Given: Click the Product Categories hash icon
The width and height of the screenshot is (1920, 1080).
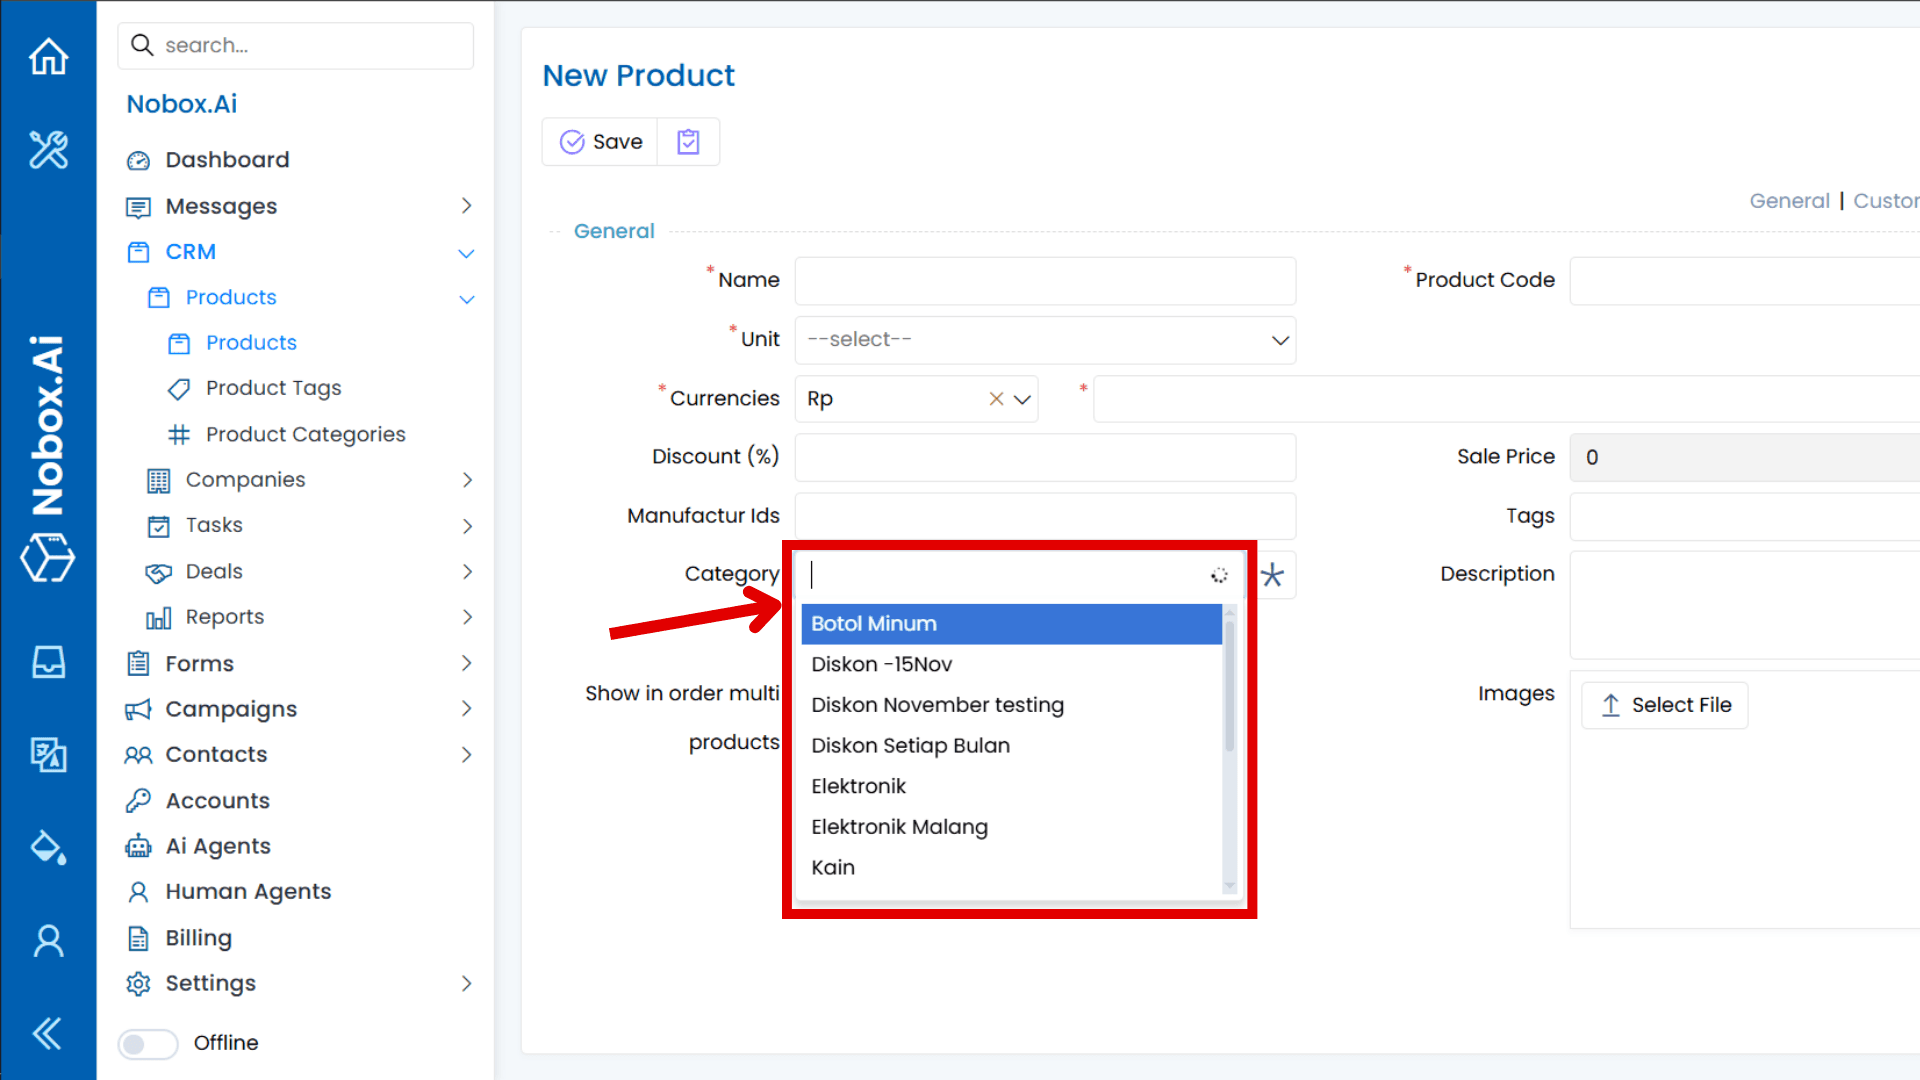Looking at the screenshot, I should tap(180, 434).
